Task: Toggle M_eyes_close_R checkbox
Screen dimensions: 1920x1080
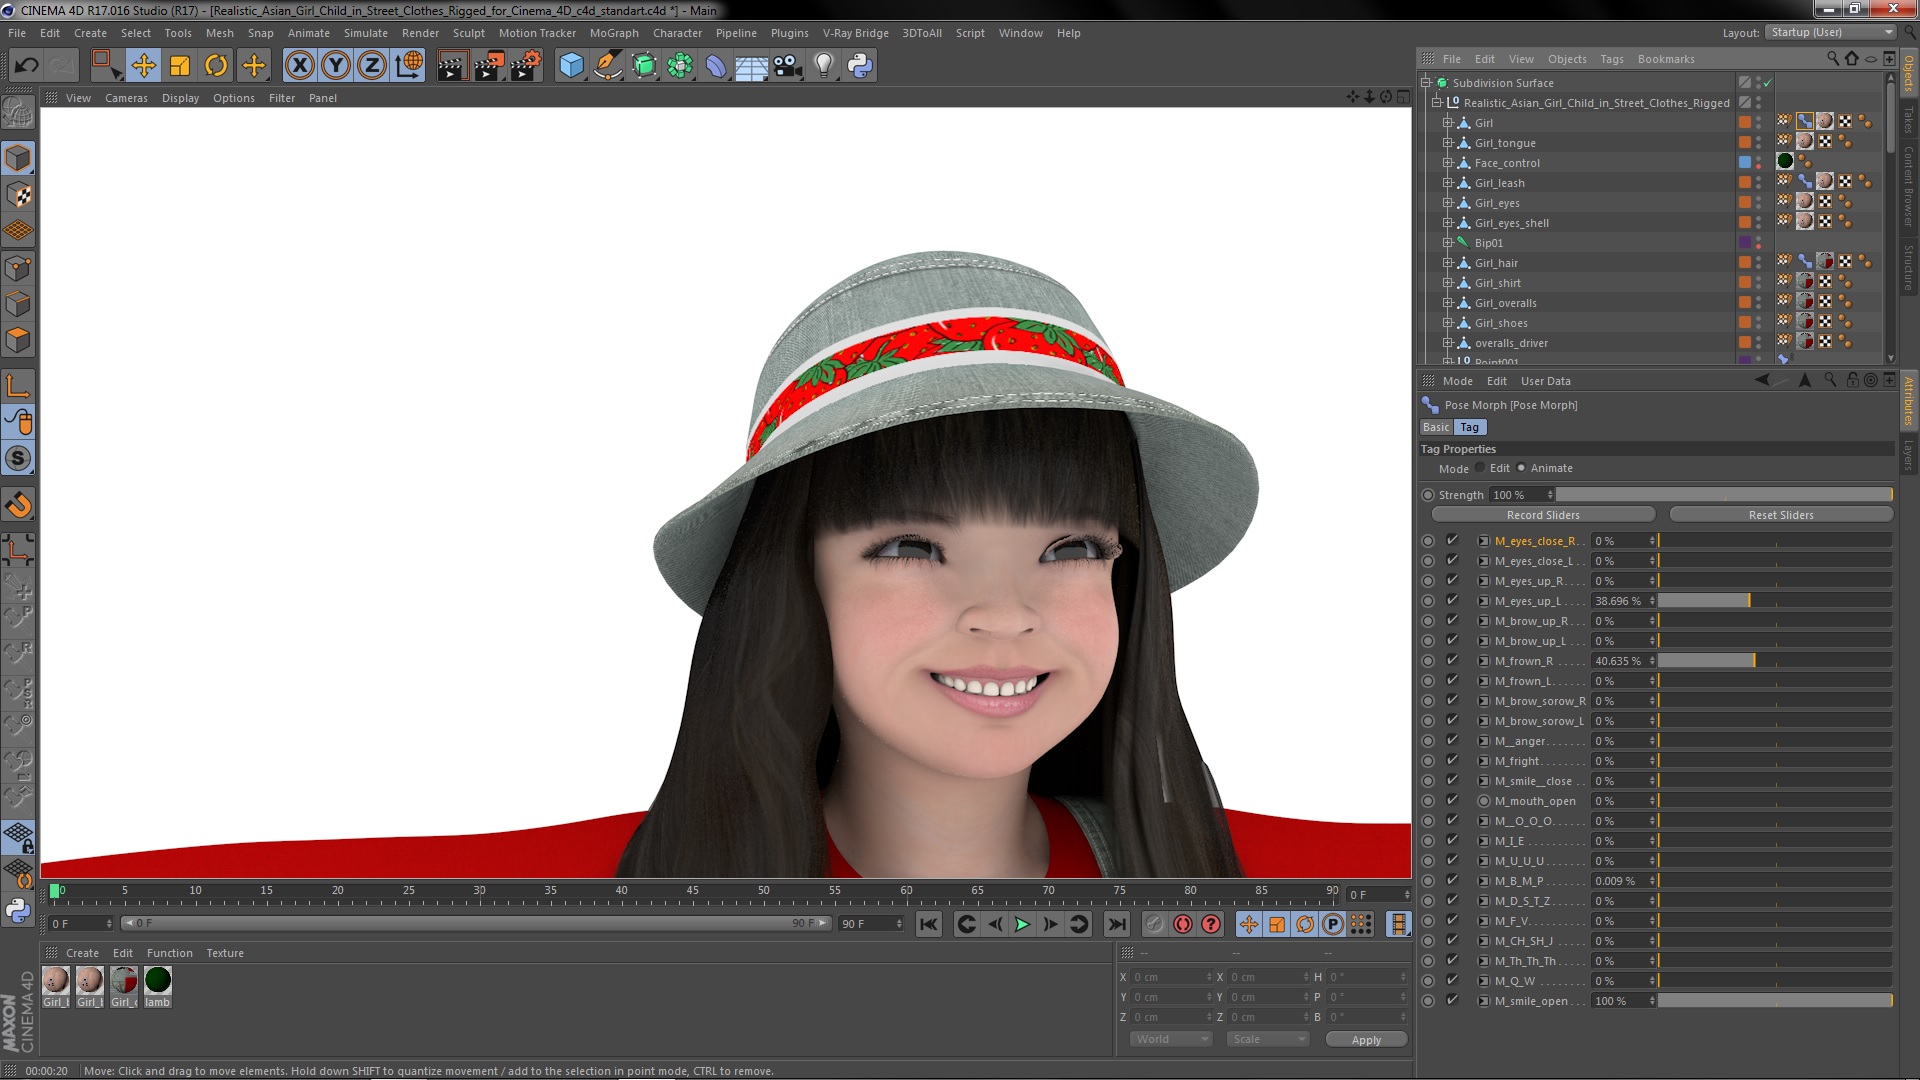Action: [1452, 541]
